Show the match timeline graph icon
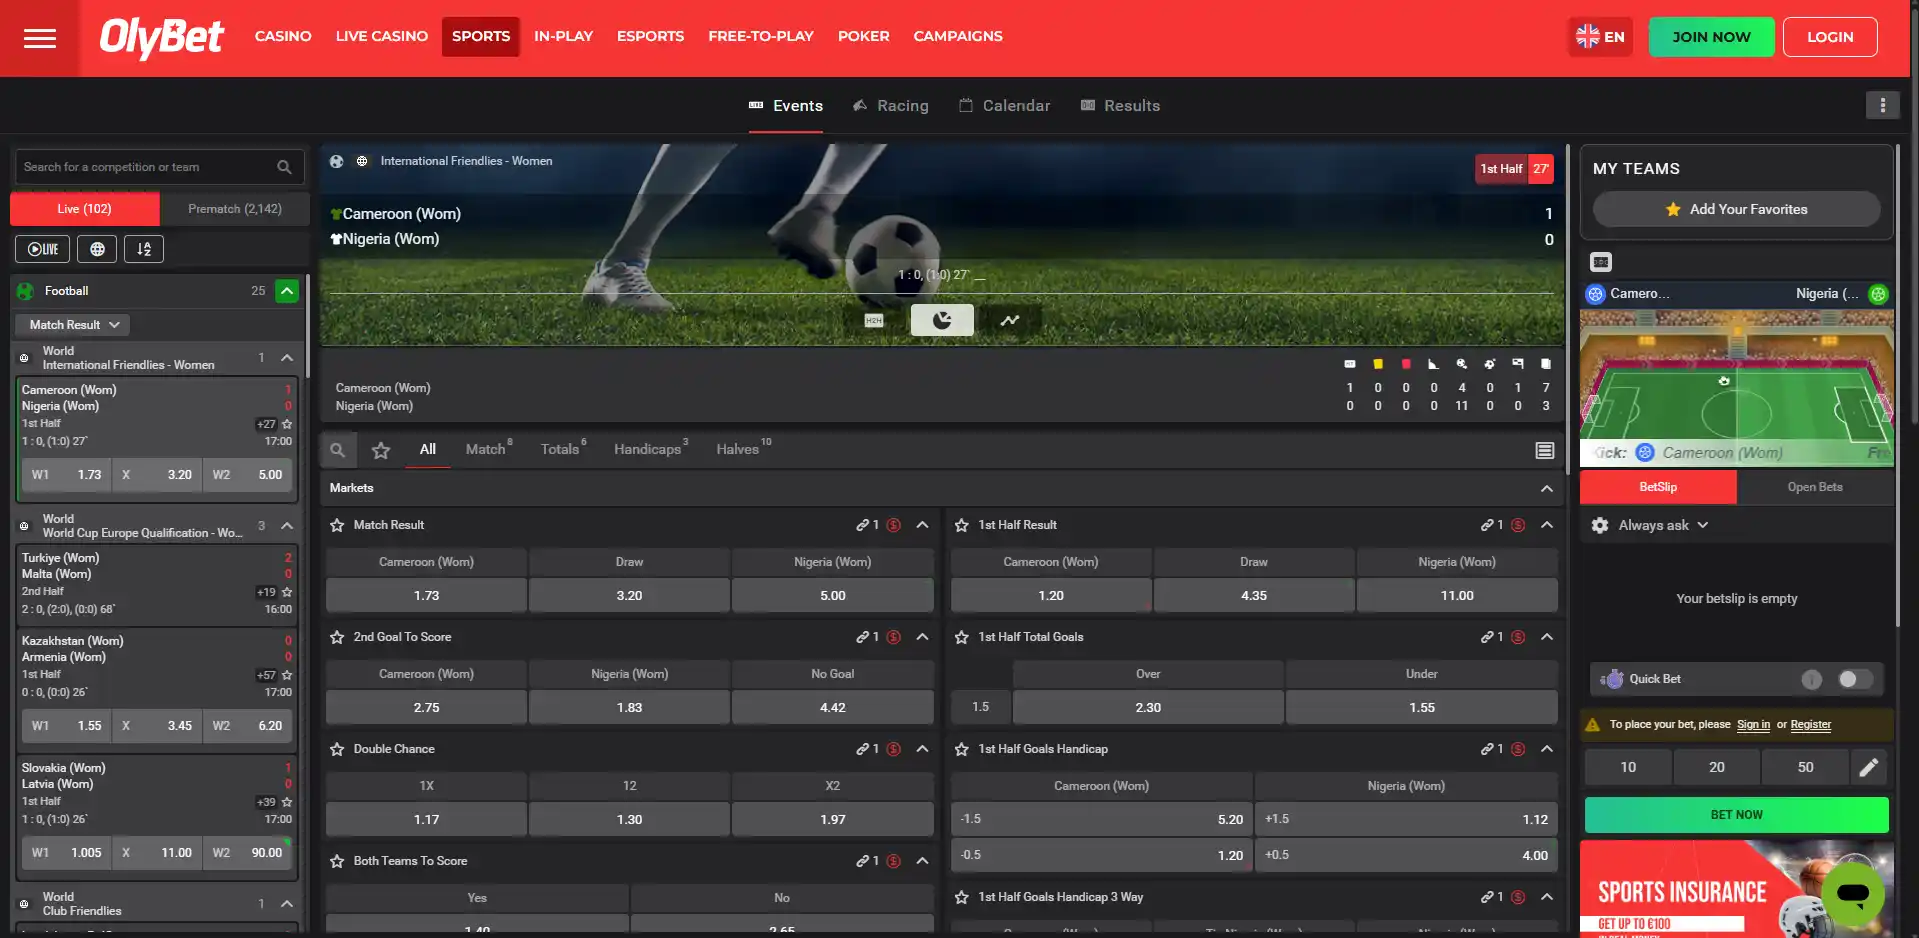This screenshot has height=938, width=1919. pos(1010,320)
